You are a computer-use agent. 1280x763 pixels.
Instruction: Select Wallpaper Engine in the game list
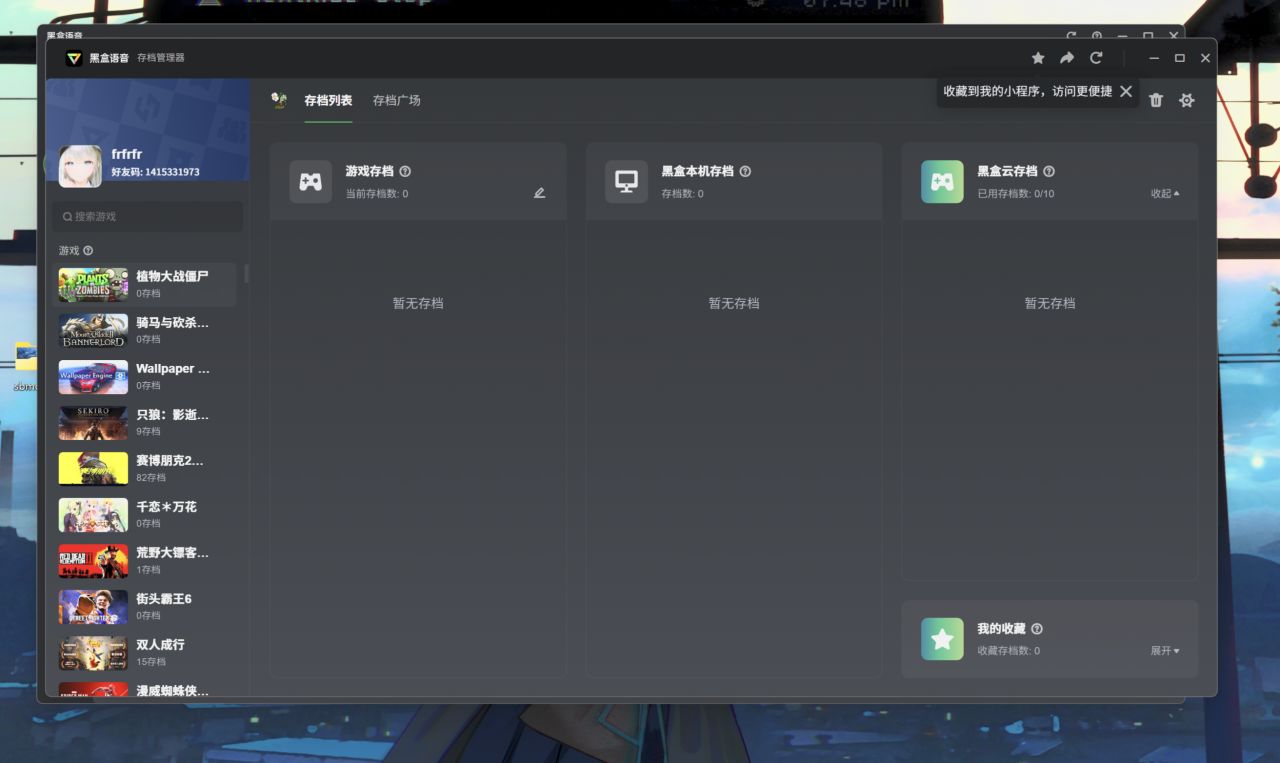145,376
